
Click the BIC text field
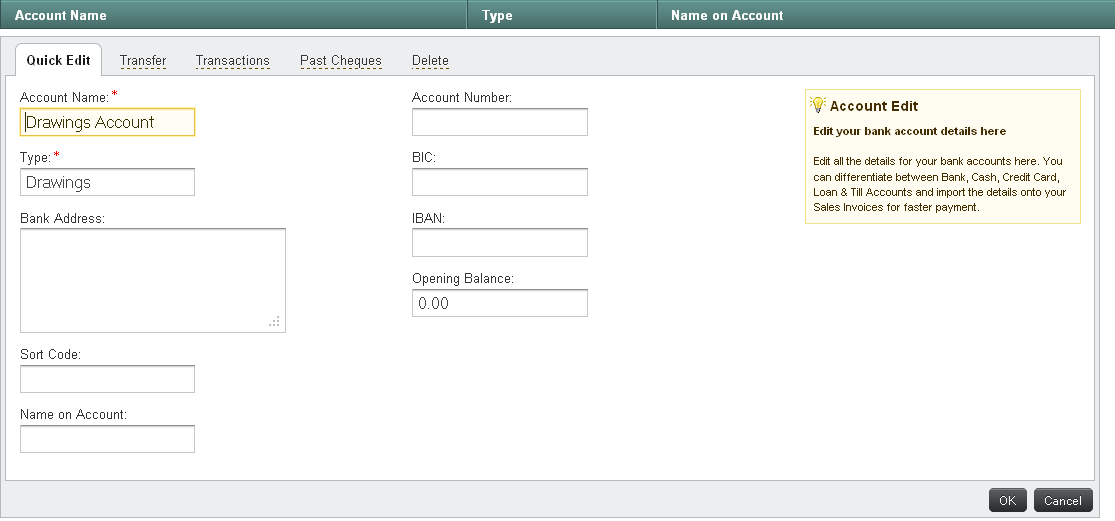point(499,182)
